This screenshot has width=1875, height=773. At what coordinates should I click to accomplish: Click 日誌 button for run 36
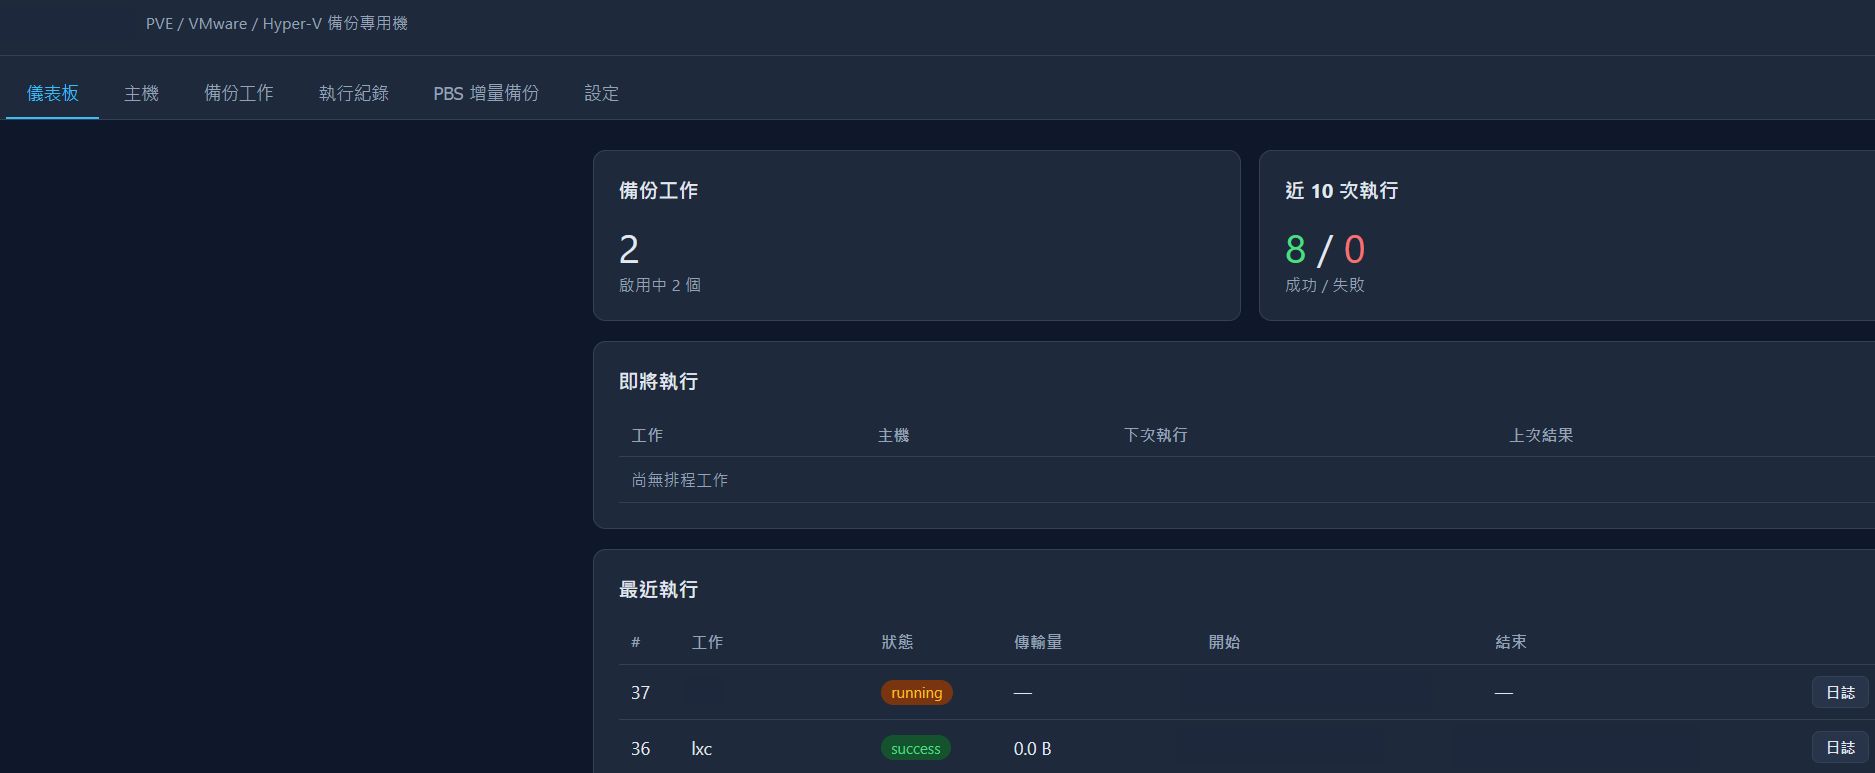click(1840, 747)
